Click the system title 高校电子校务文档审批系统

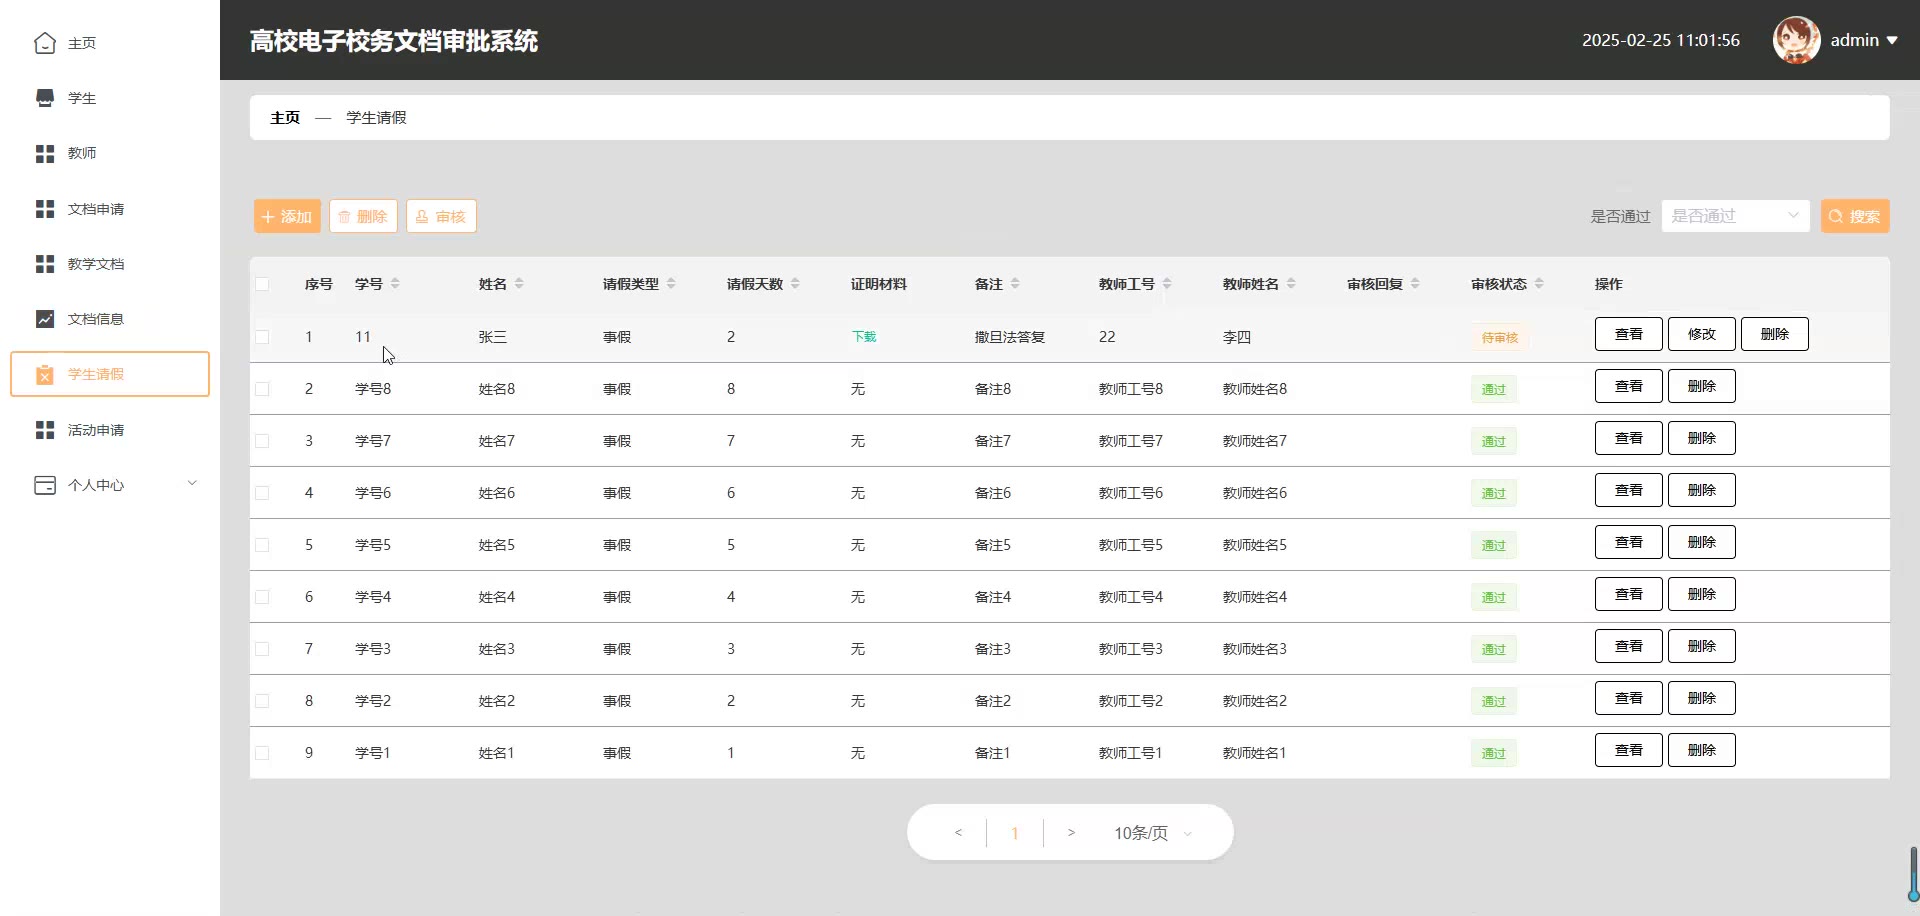coord(394,41)
